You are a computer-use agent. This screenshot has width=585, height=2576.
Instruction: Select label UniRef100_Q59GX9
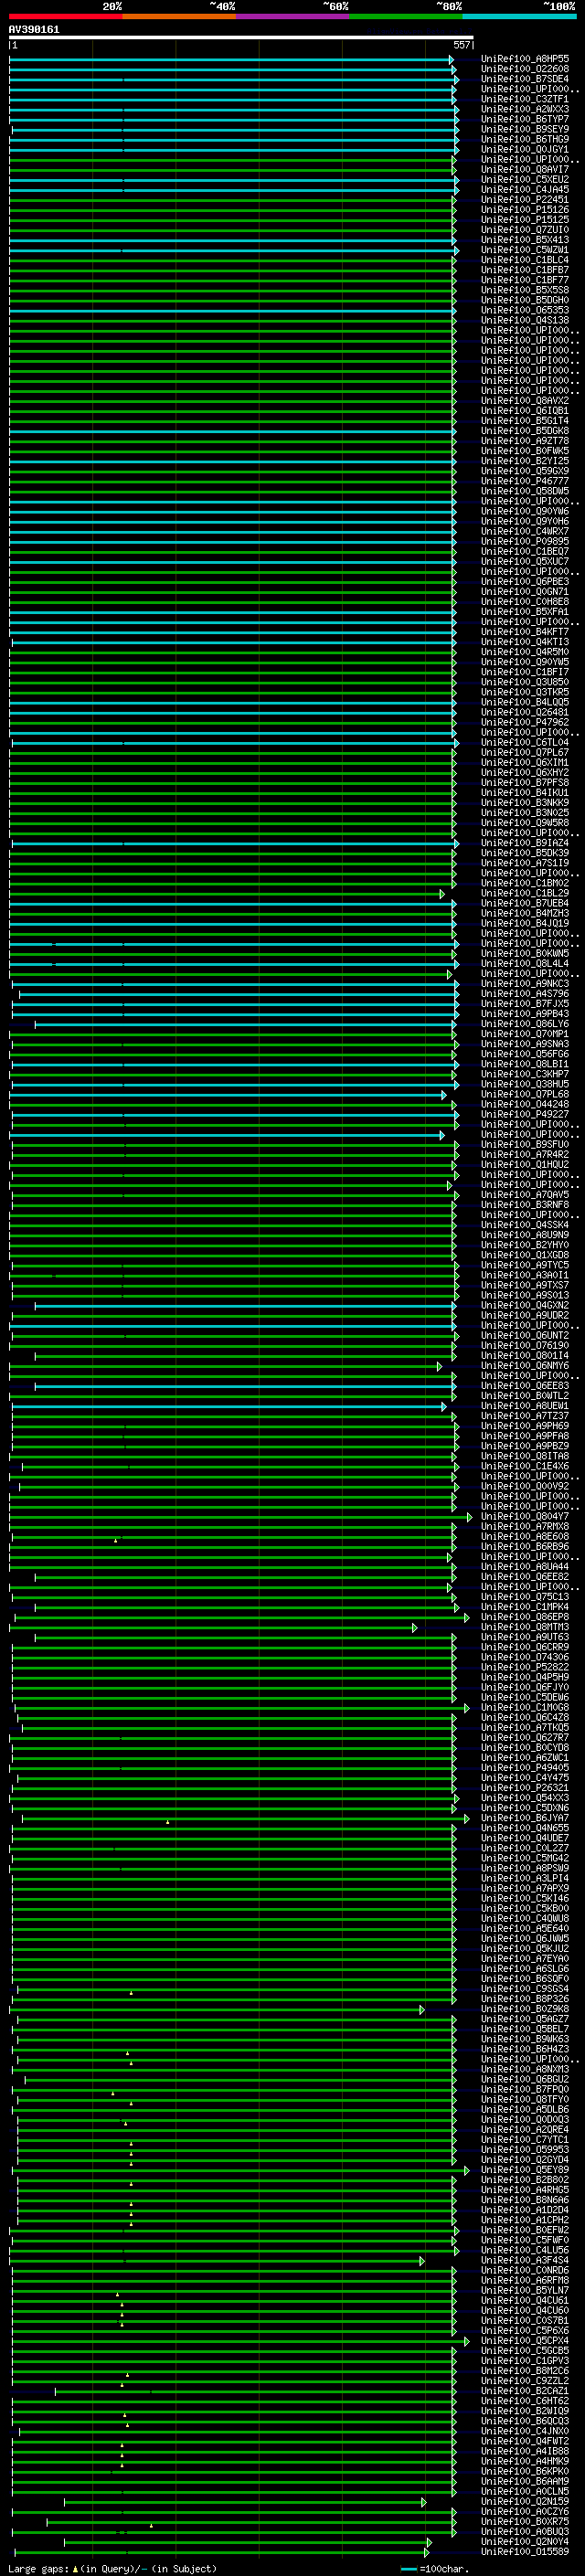[x=525, y=471]
